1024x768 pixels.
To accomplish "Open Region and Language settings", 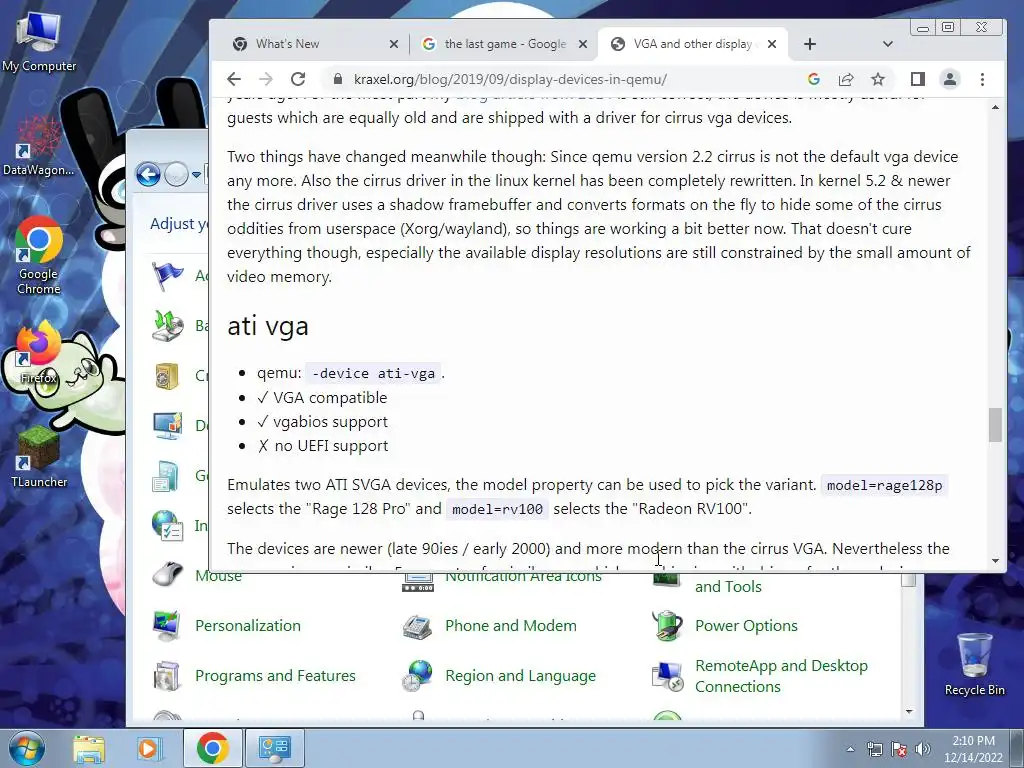I will [x=520, y=675].
